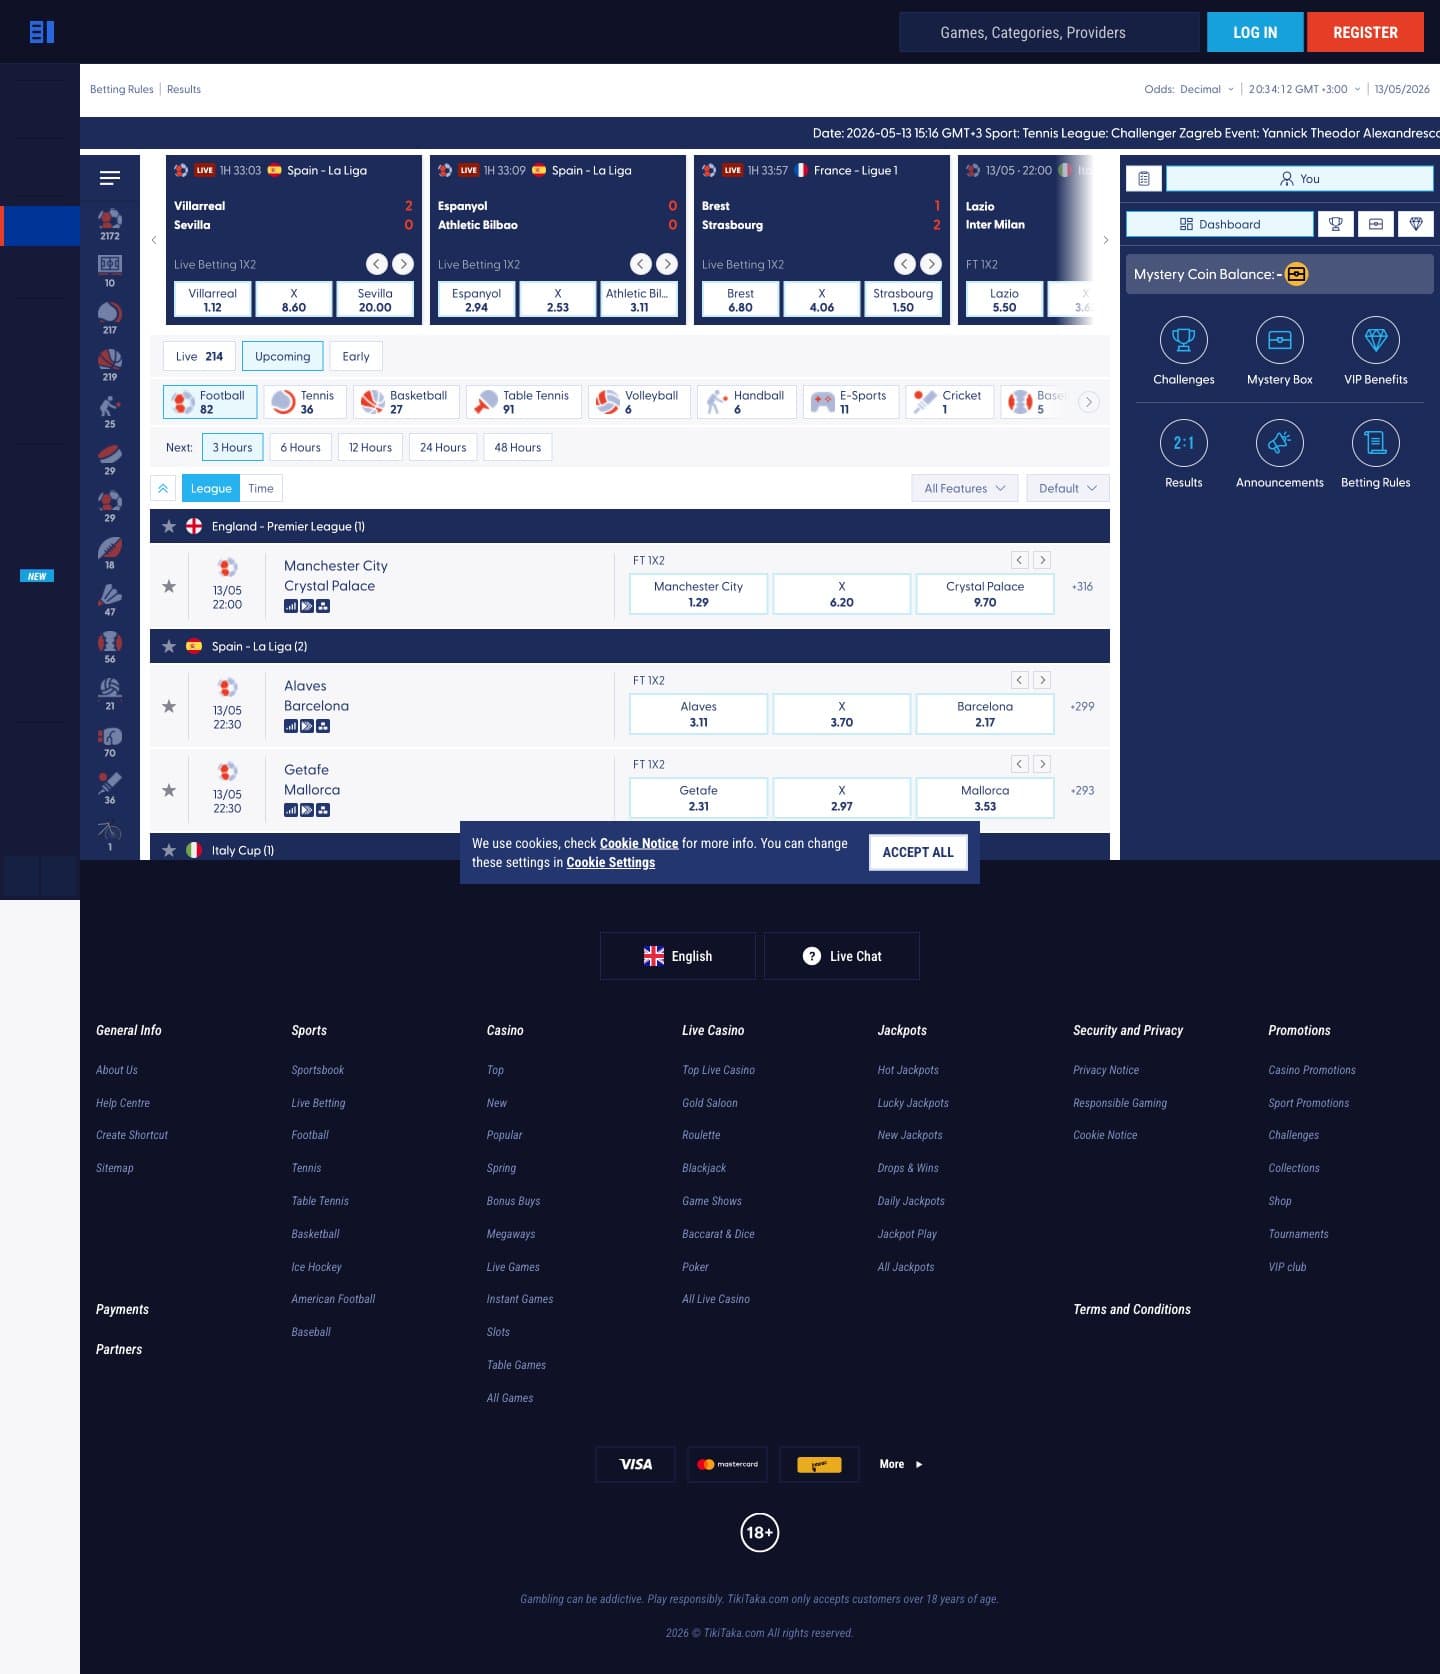1440x1674 pixels.
Task: Switch to the Live 214 tab
Action: pos(199,356)
